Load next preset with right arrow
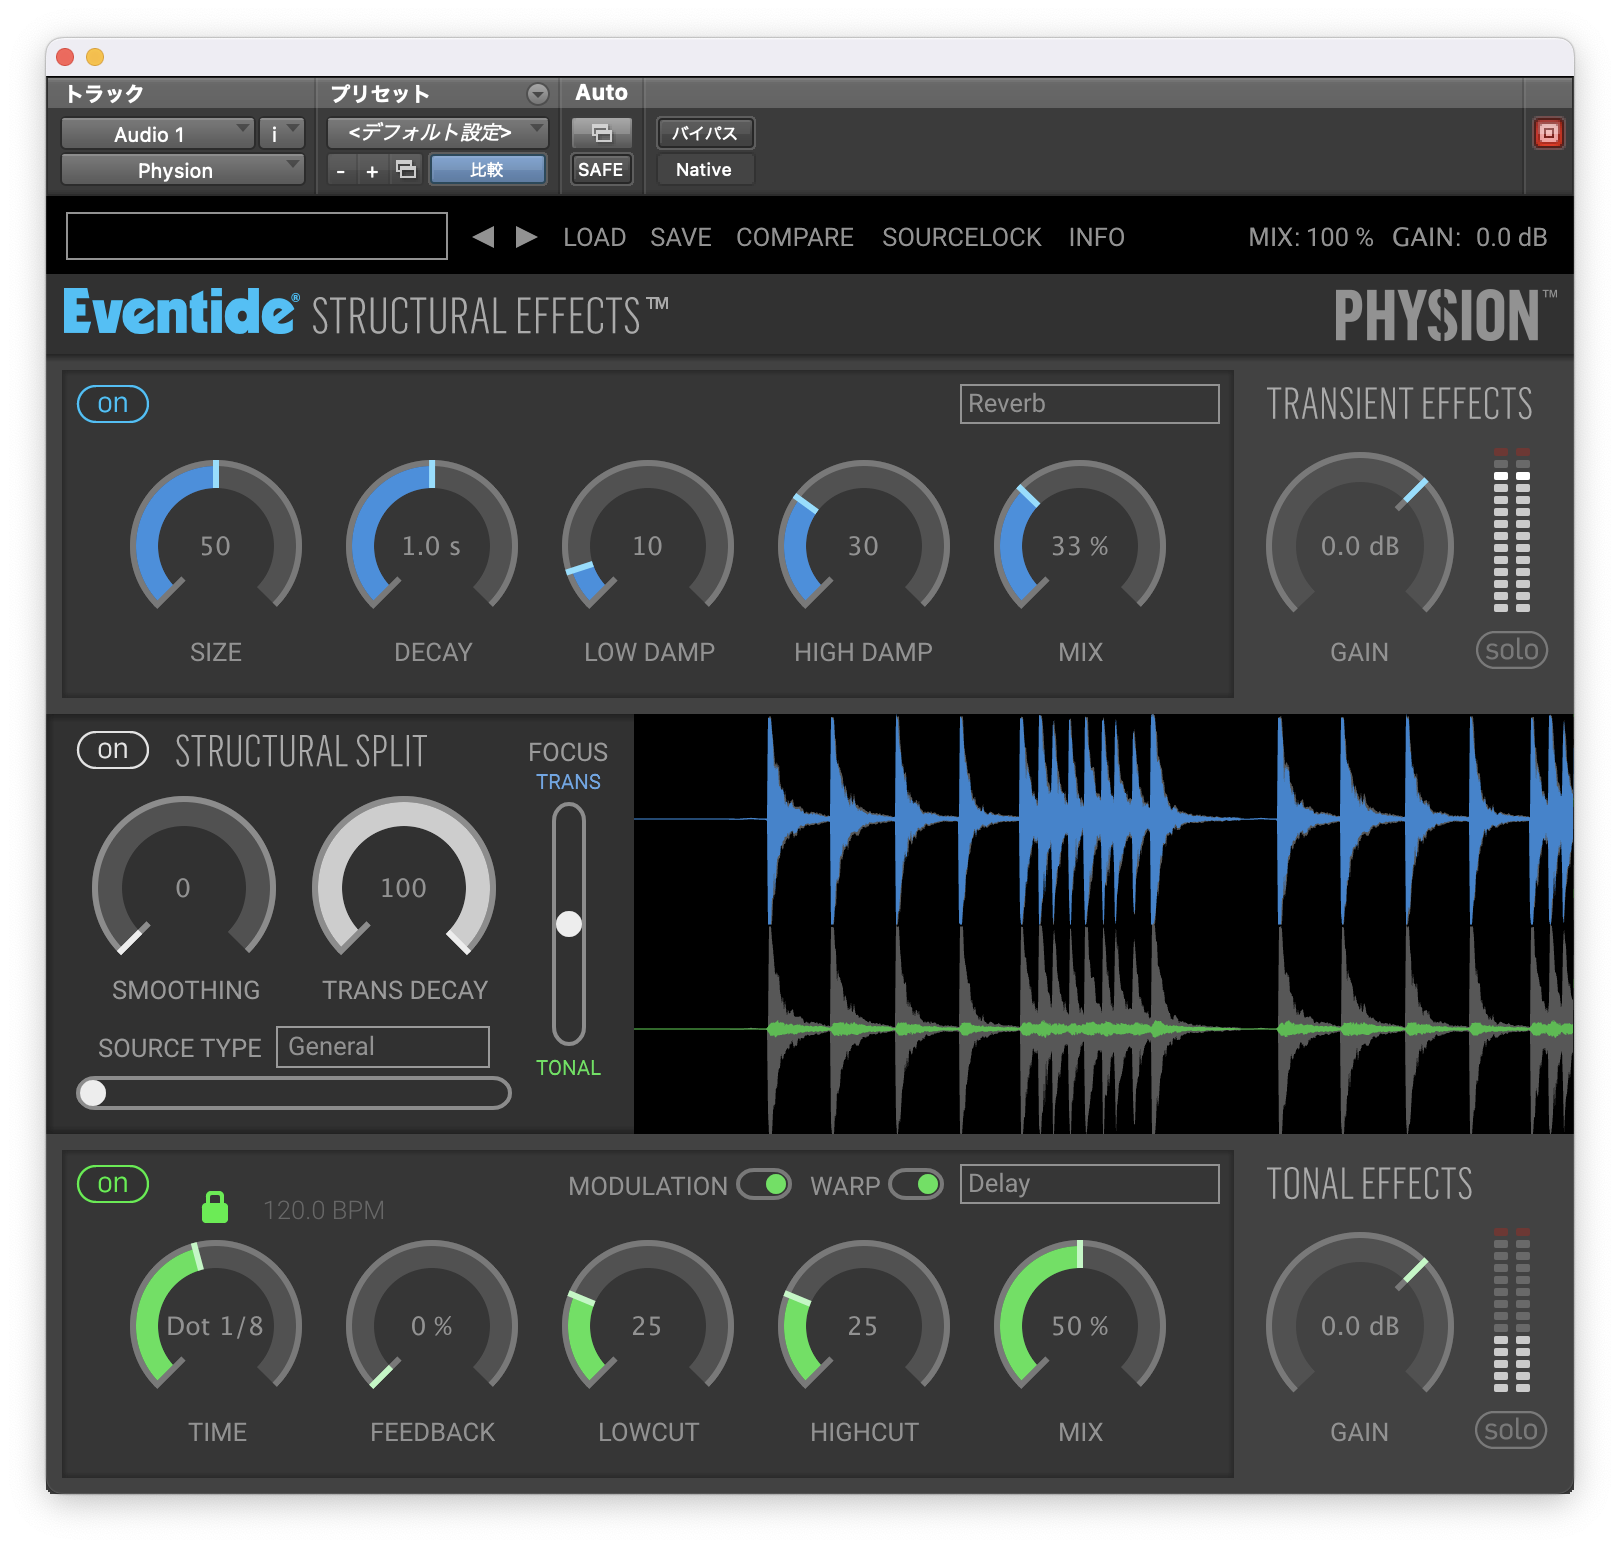This screenshot has height=1548, width=1620. (x=526, y=237)
